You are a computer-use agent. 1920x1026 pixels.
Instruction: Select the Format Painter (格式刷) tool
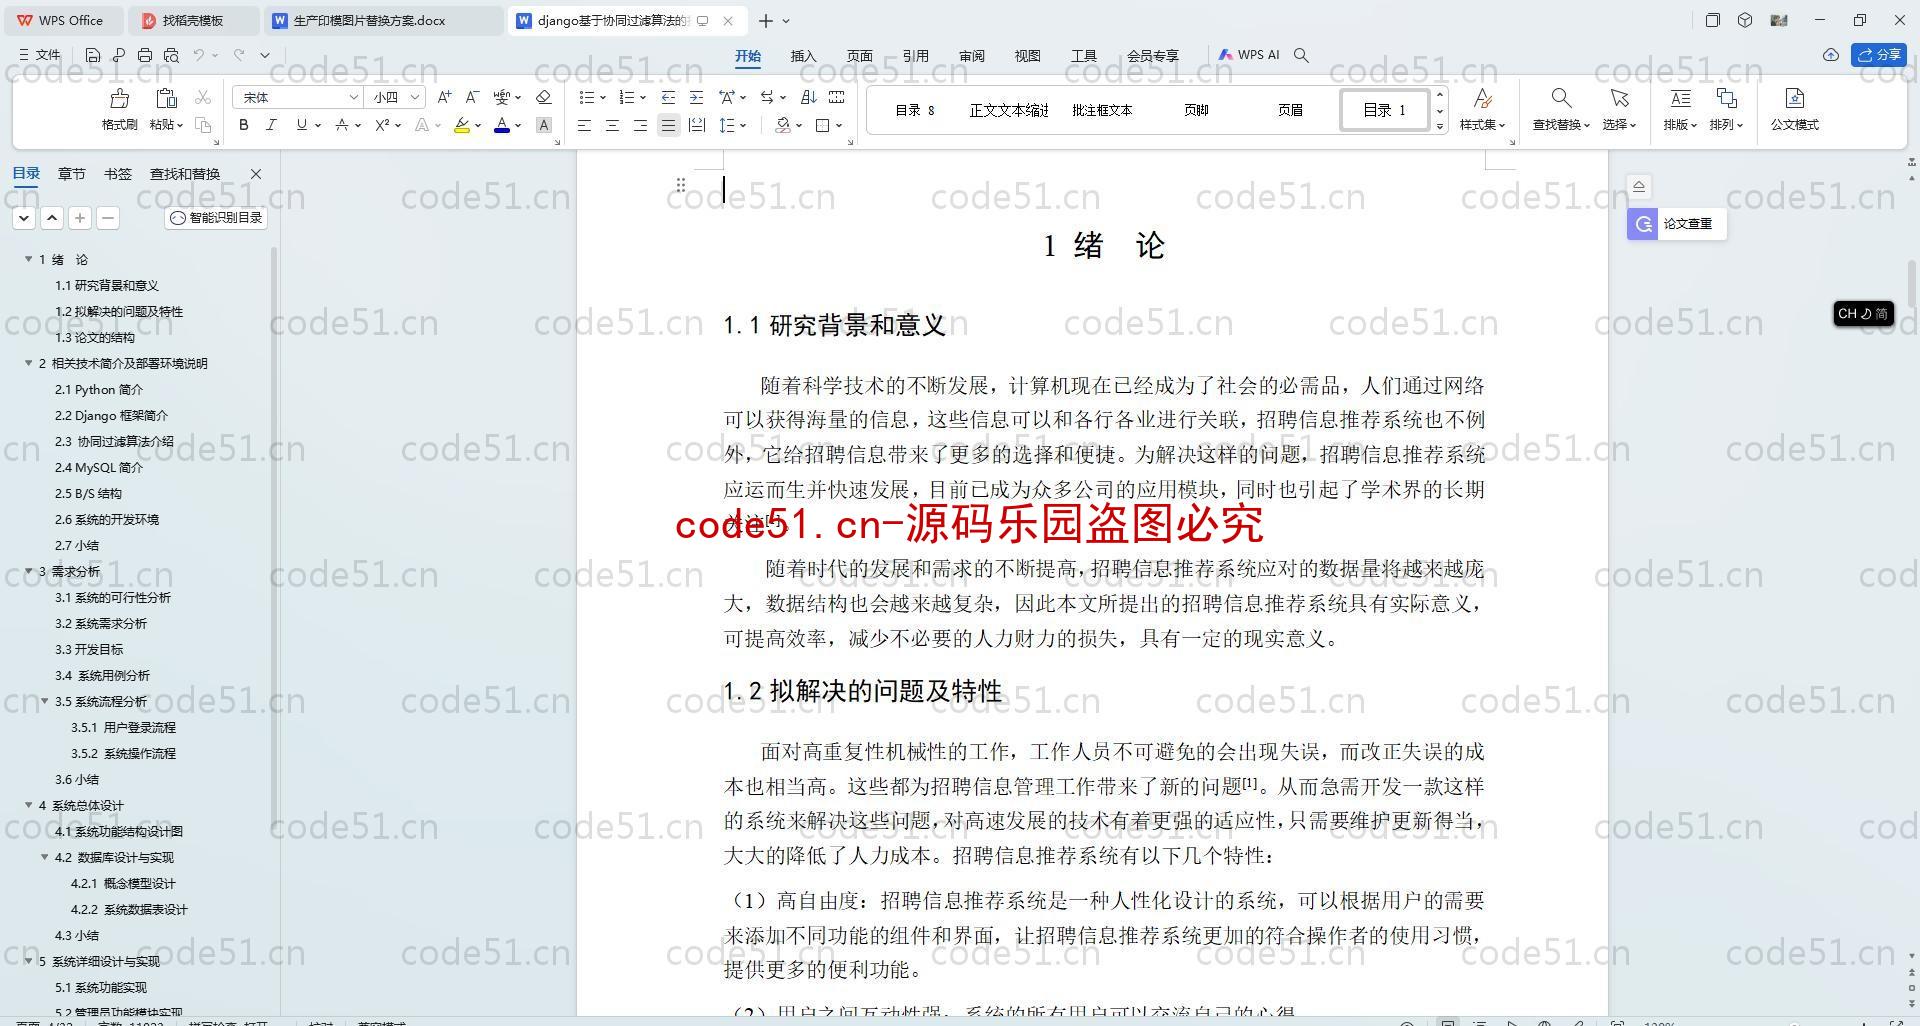119,109
